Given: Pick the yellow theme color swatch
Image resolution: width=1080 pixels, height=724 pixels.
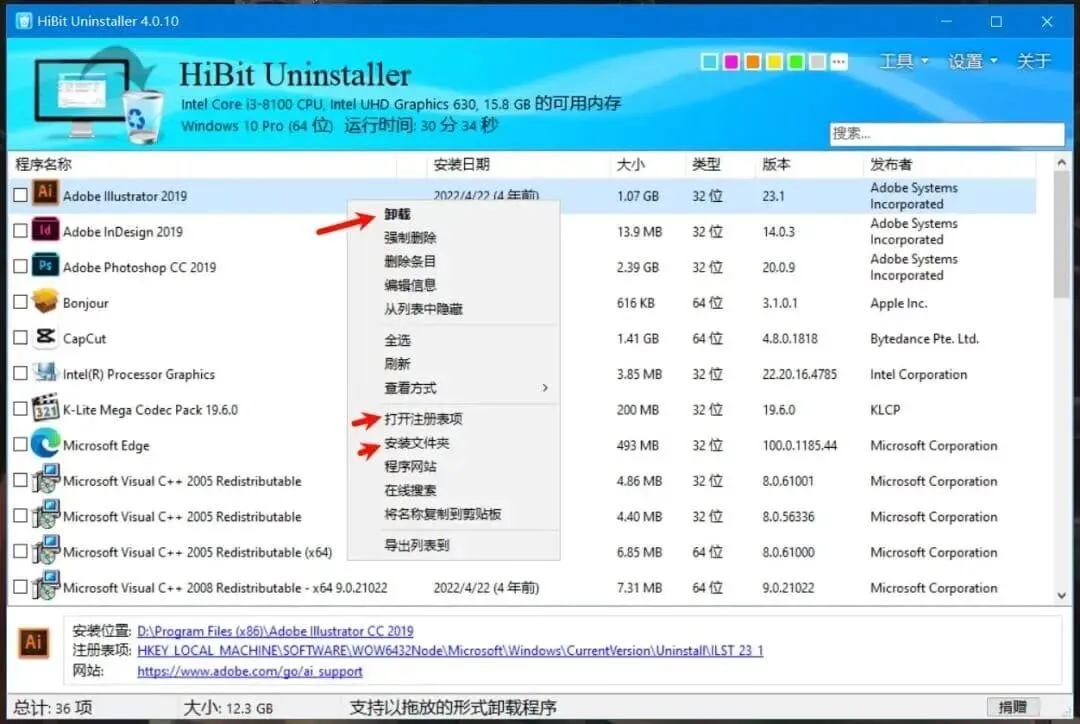Looking at the screenshot, I should tap(773, 62).
